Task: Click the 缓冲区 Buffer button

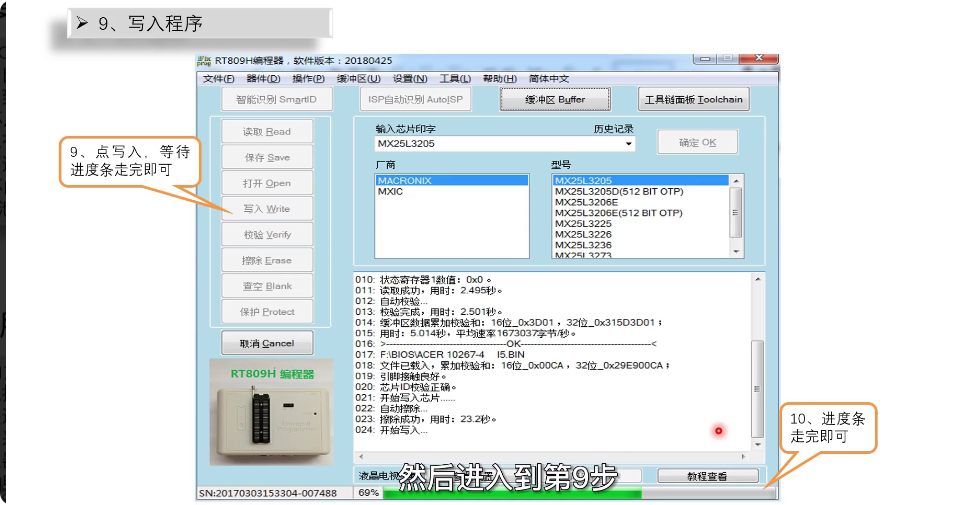Action: 556,99
